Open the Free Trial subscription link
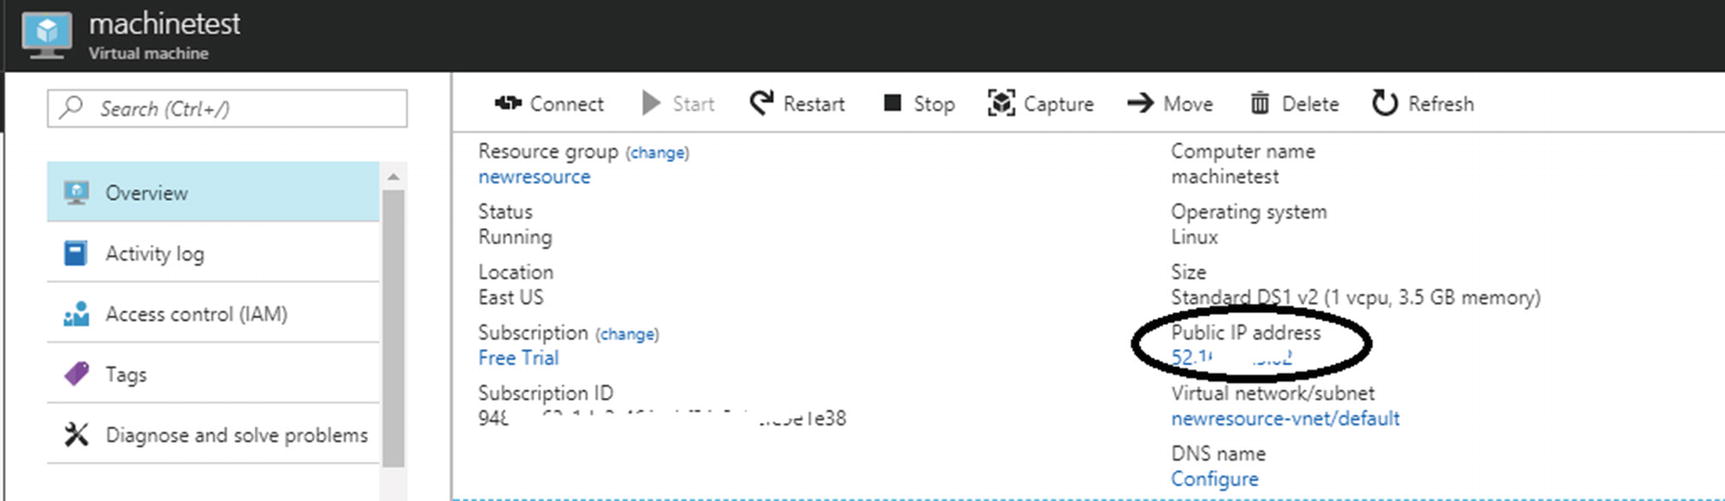The image size is (1725, 501). (518, 358)
